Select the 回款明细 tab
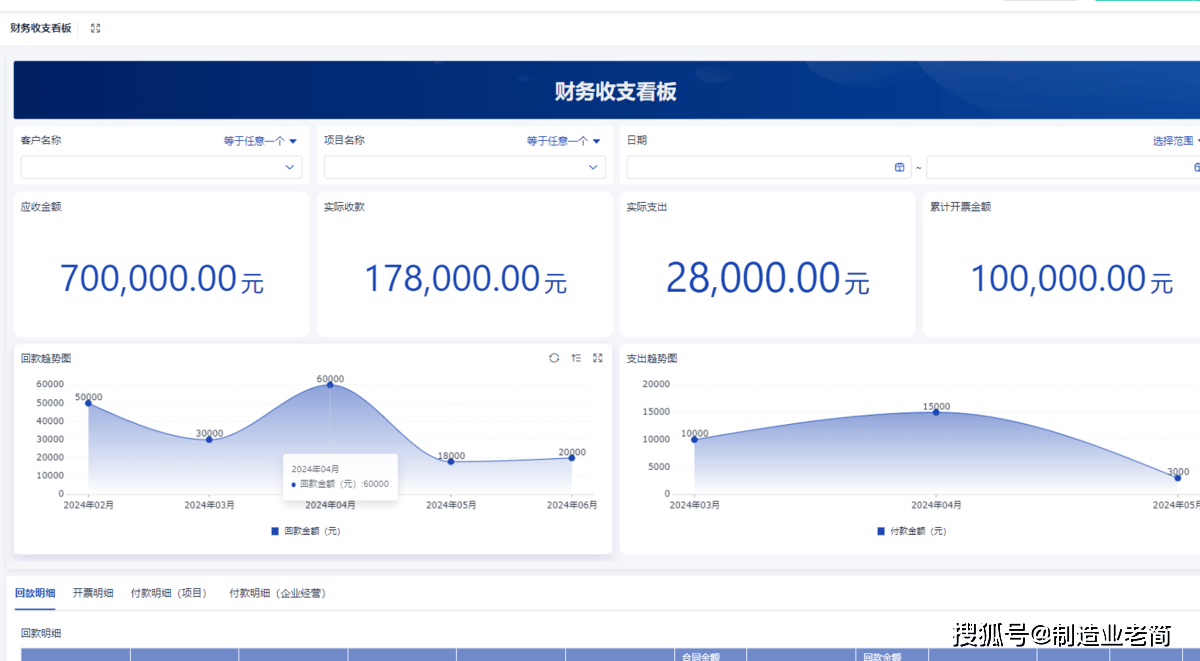The height and width of the screenshot is (661, 1200). click(35, 593)
